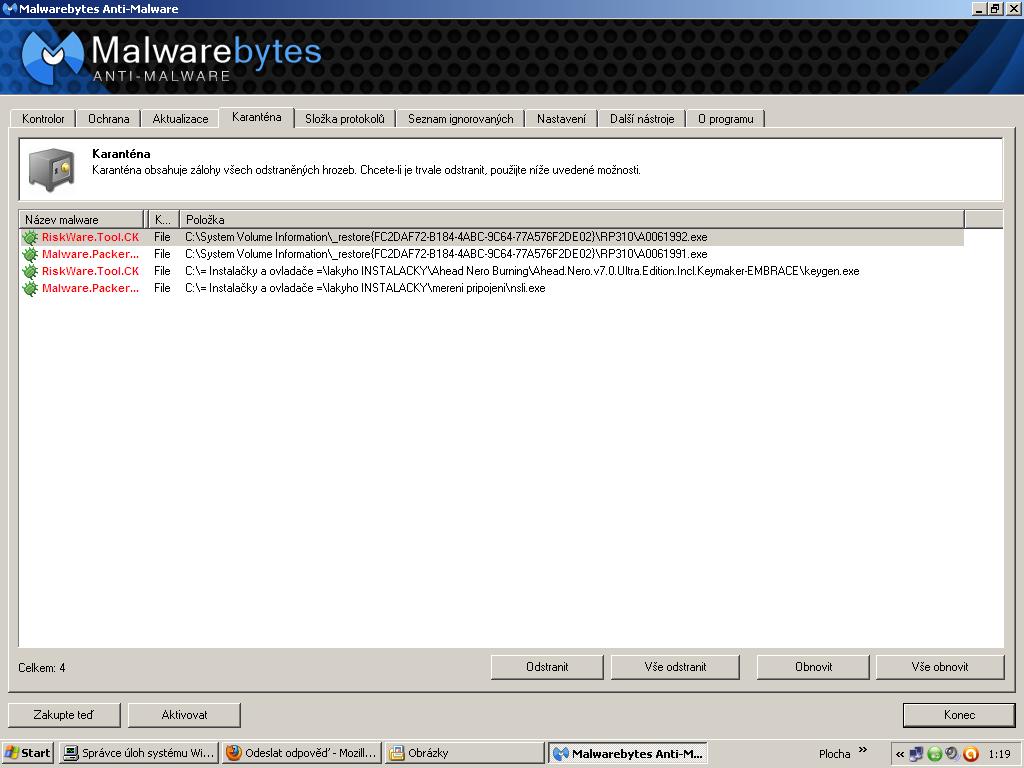Select the Malware.Packer entry for A0061991.exe
Screen dimensions: 1024x768
tap(90, 254)
